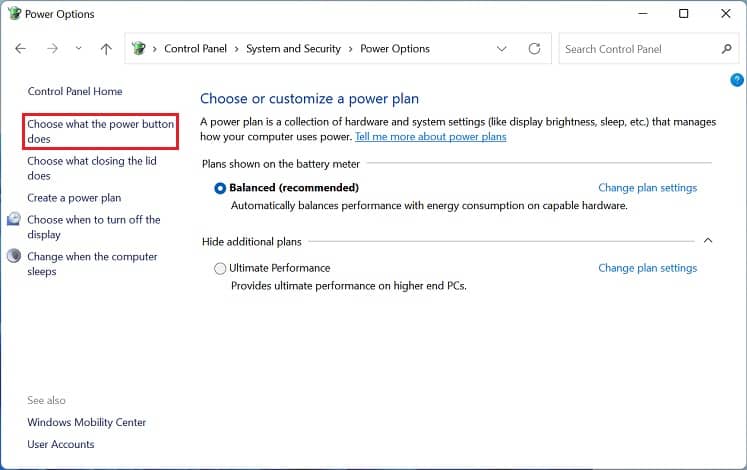Open Choose what the power button does
Image resolution: width=747 pixels, height=470 pixels.
101,131
